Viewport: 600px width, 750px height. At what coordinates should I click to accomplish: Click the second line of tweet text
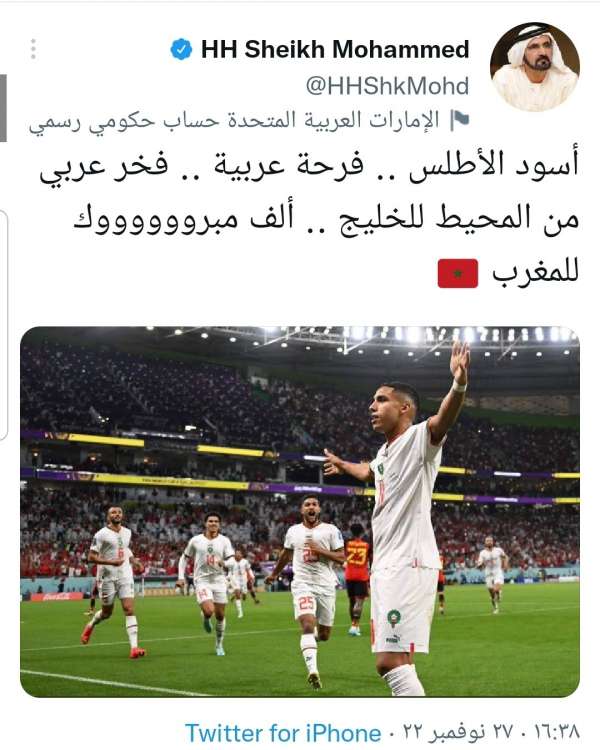pos(326,220)
